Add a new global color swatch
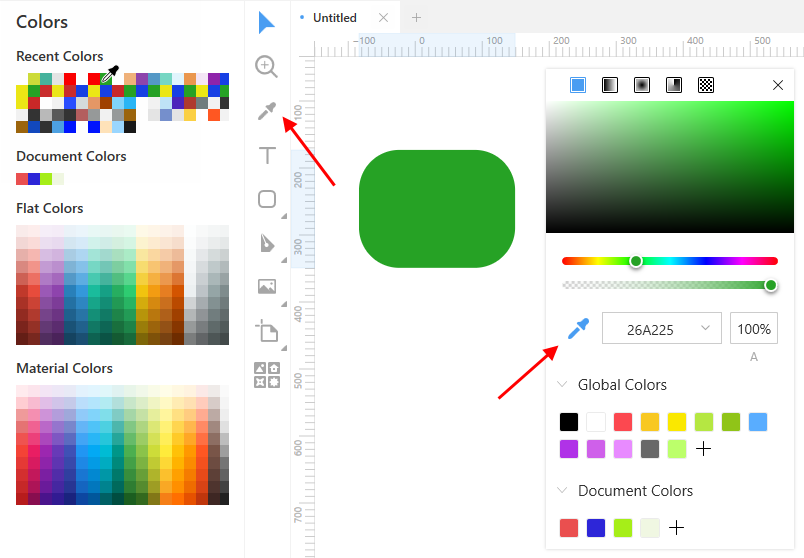 pos(704,449)
